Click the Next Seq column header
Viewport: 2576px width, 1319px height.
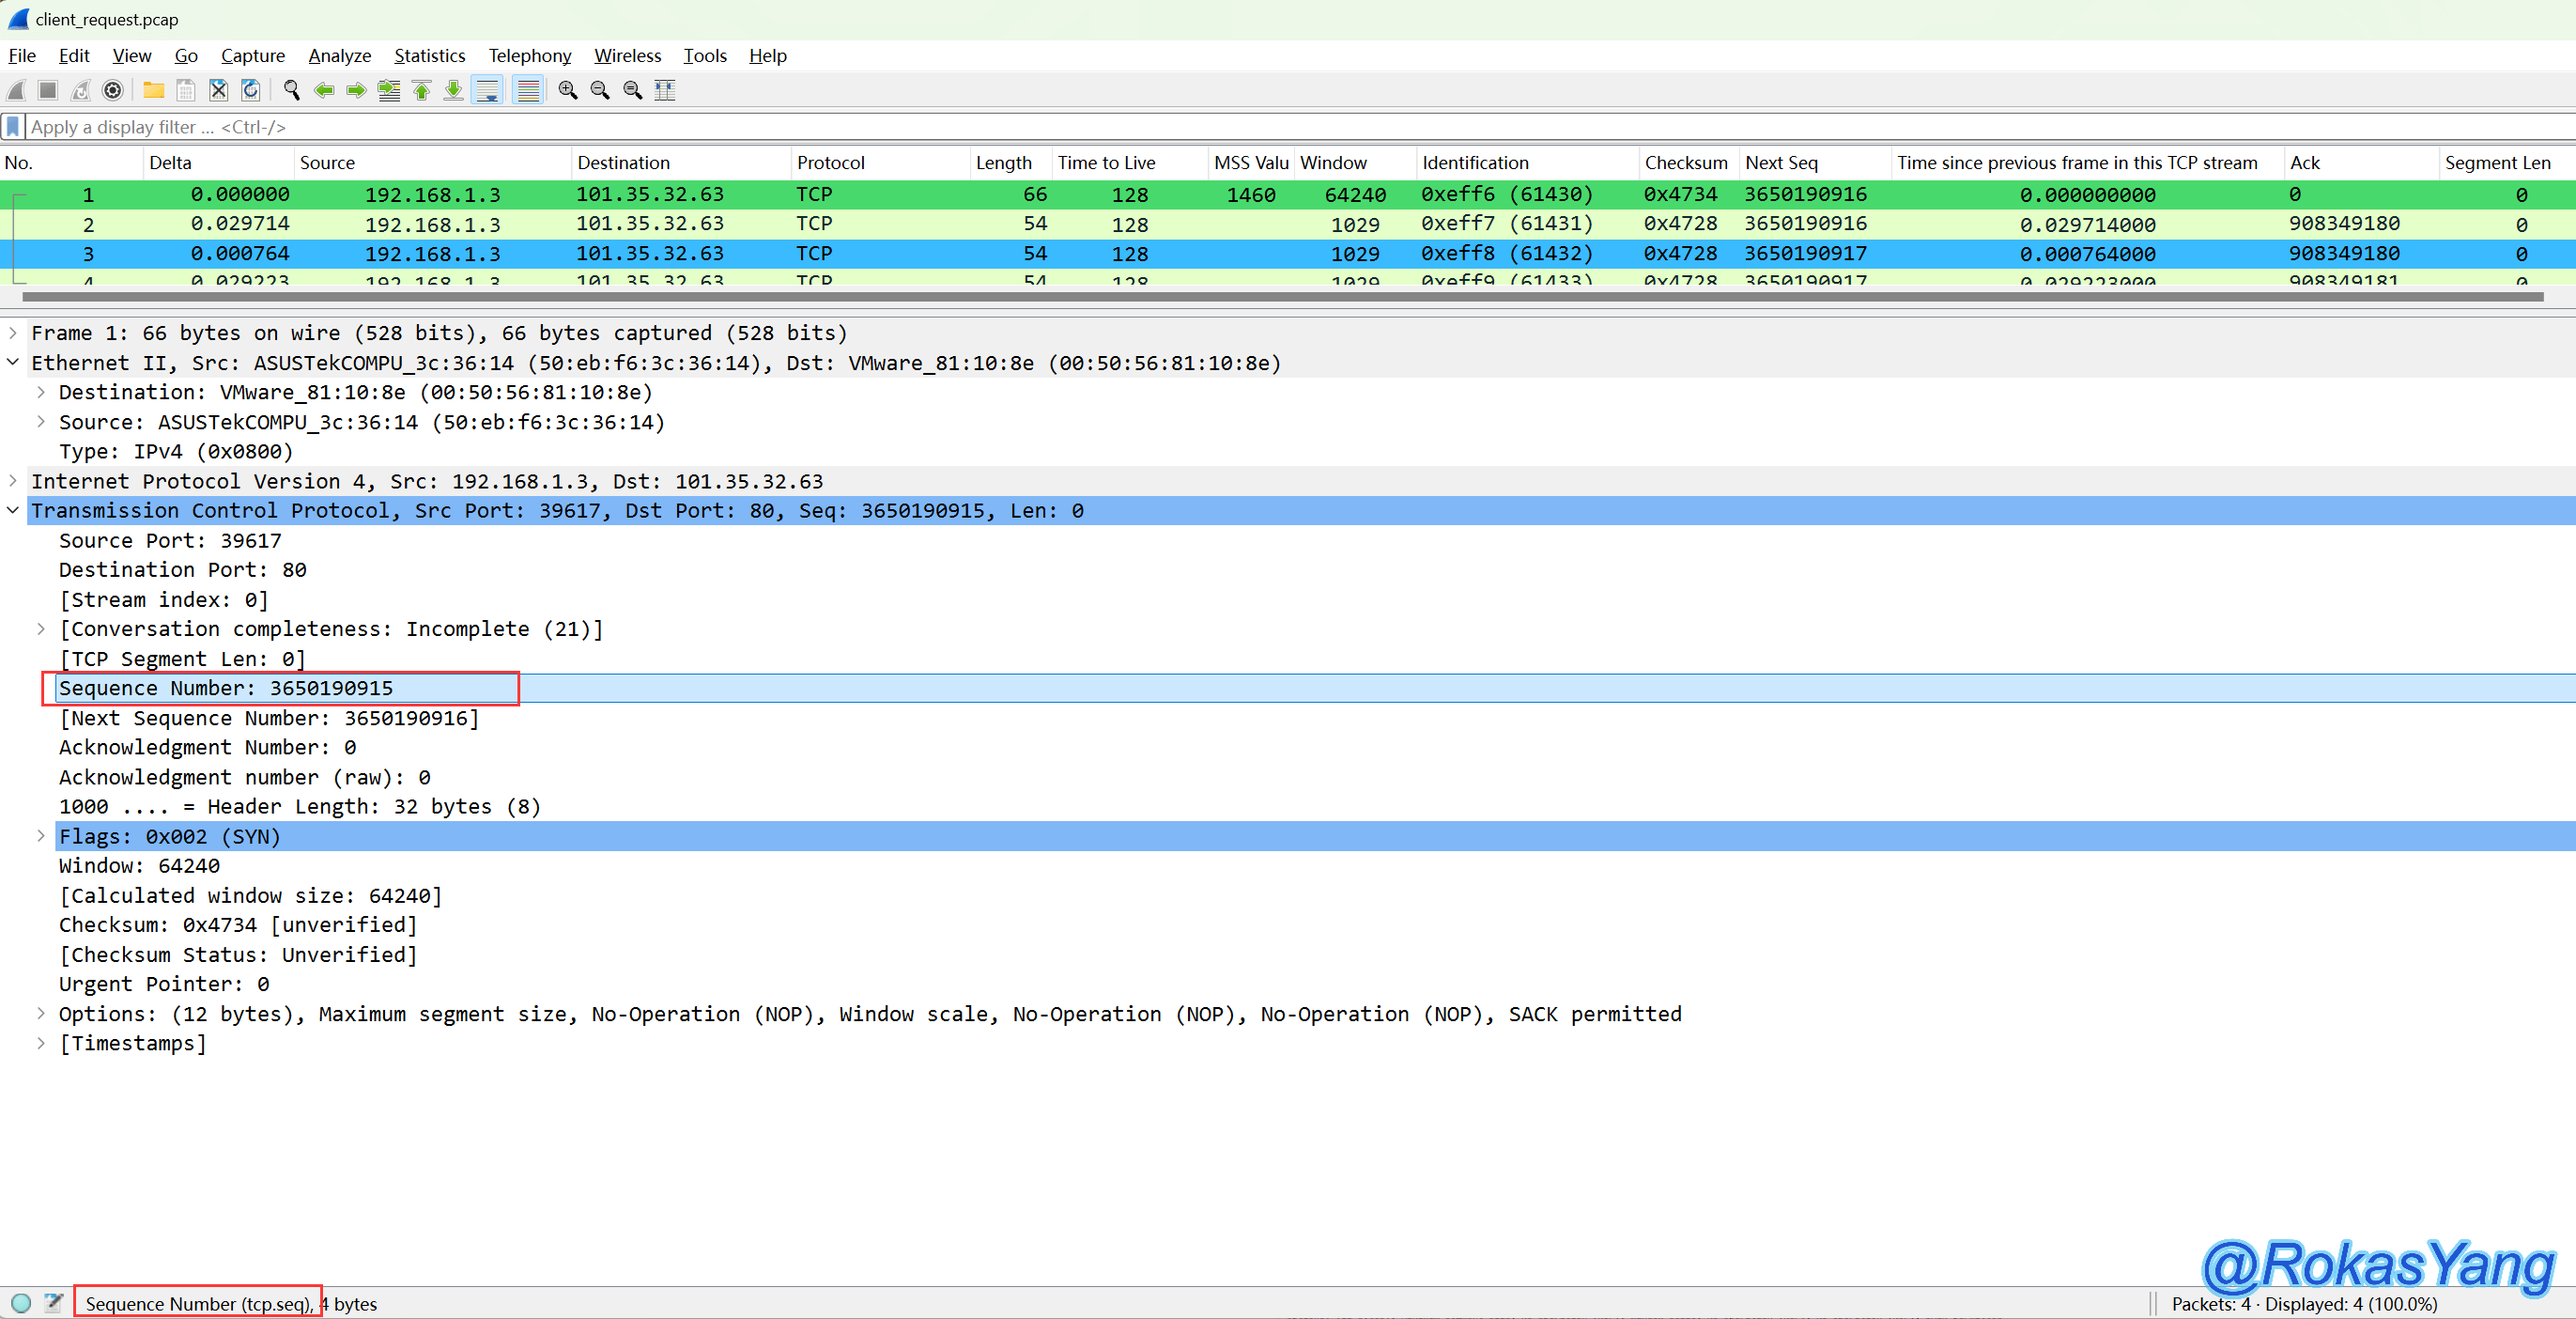click(1781, 163)
